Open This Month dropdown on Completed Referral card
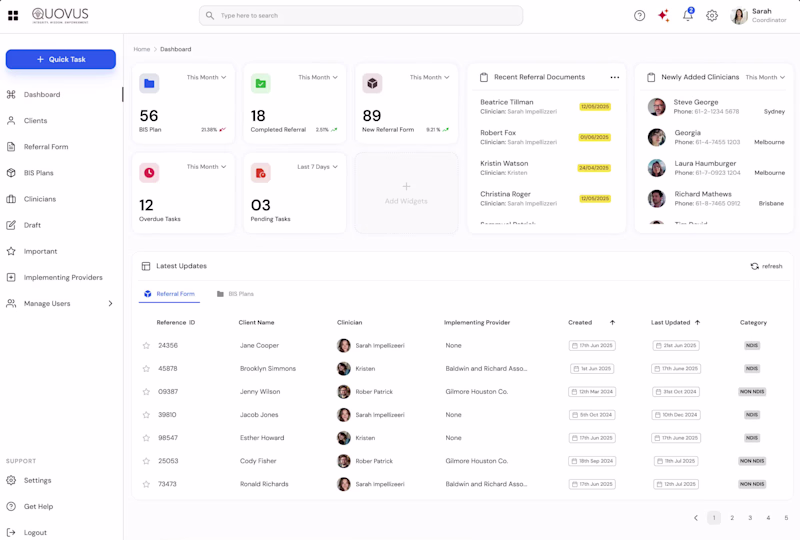This screenshot has height=540, width=800. point(318,78)
